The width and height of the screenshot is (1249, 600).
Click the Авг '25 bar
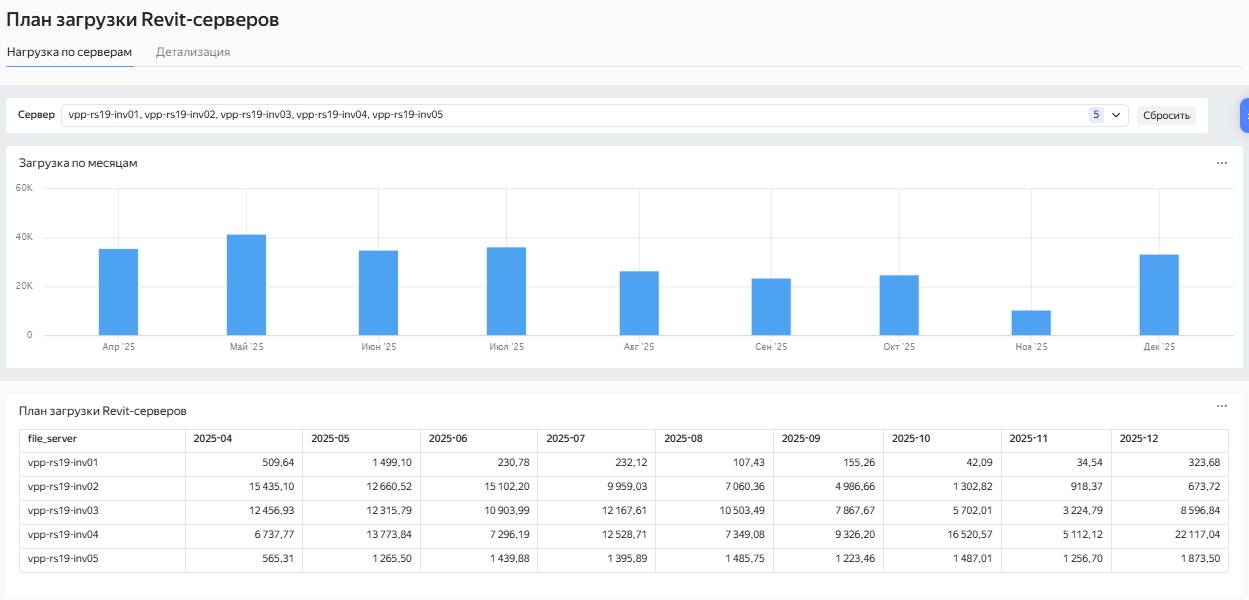[639, 303]
